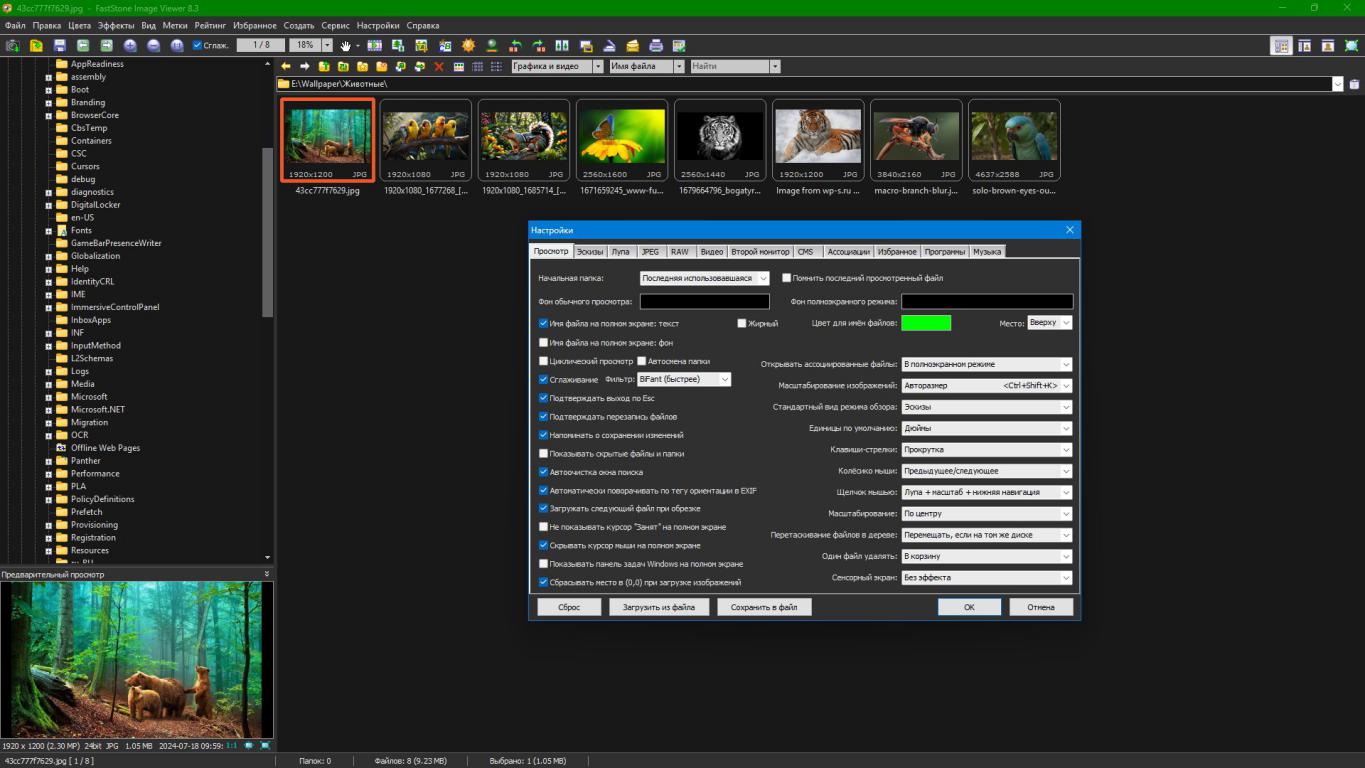Click the Сохранить в файл button
1365x768 pixels.
click(764, 607)
